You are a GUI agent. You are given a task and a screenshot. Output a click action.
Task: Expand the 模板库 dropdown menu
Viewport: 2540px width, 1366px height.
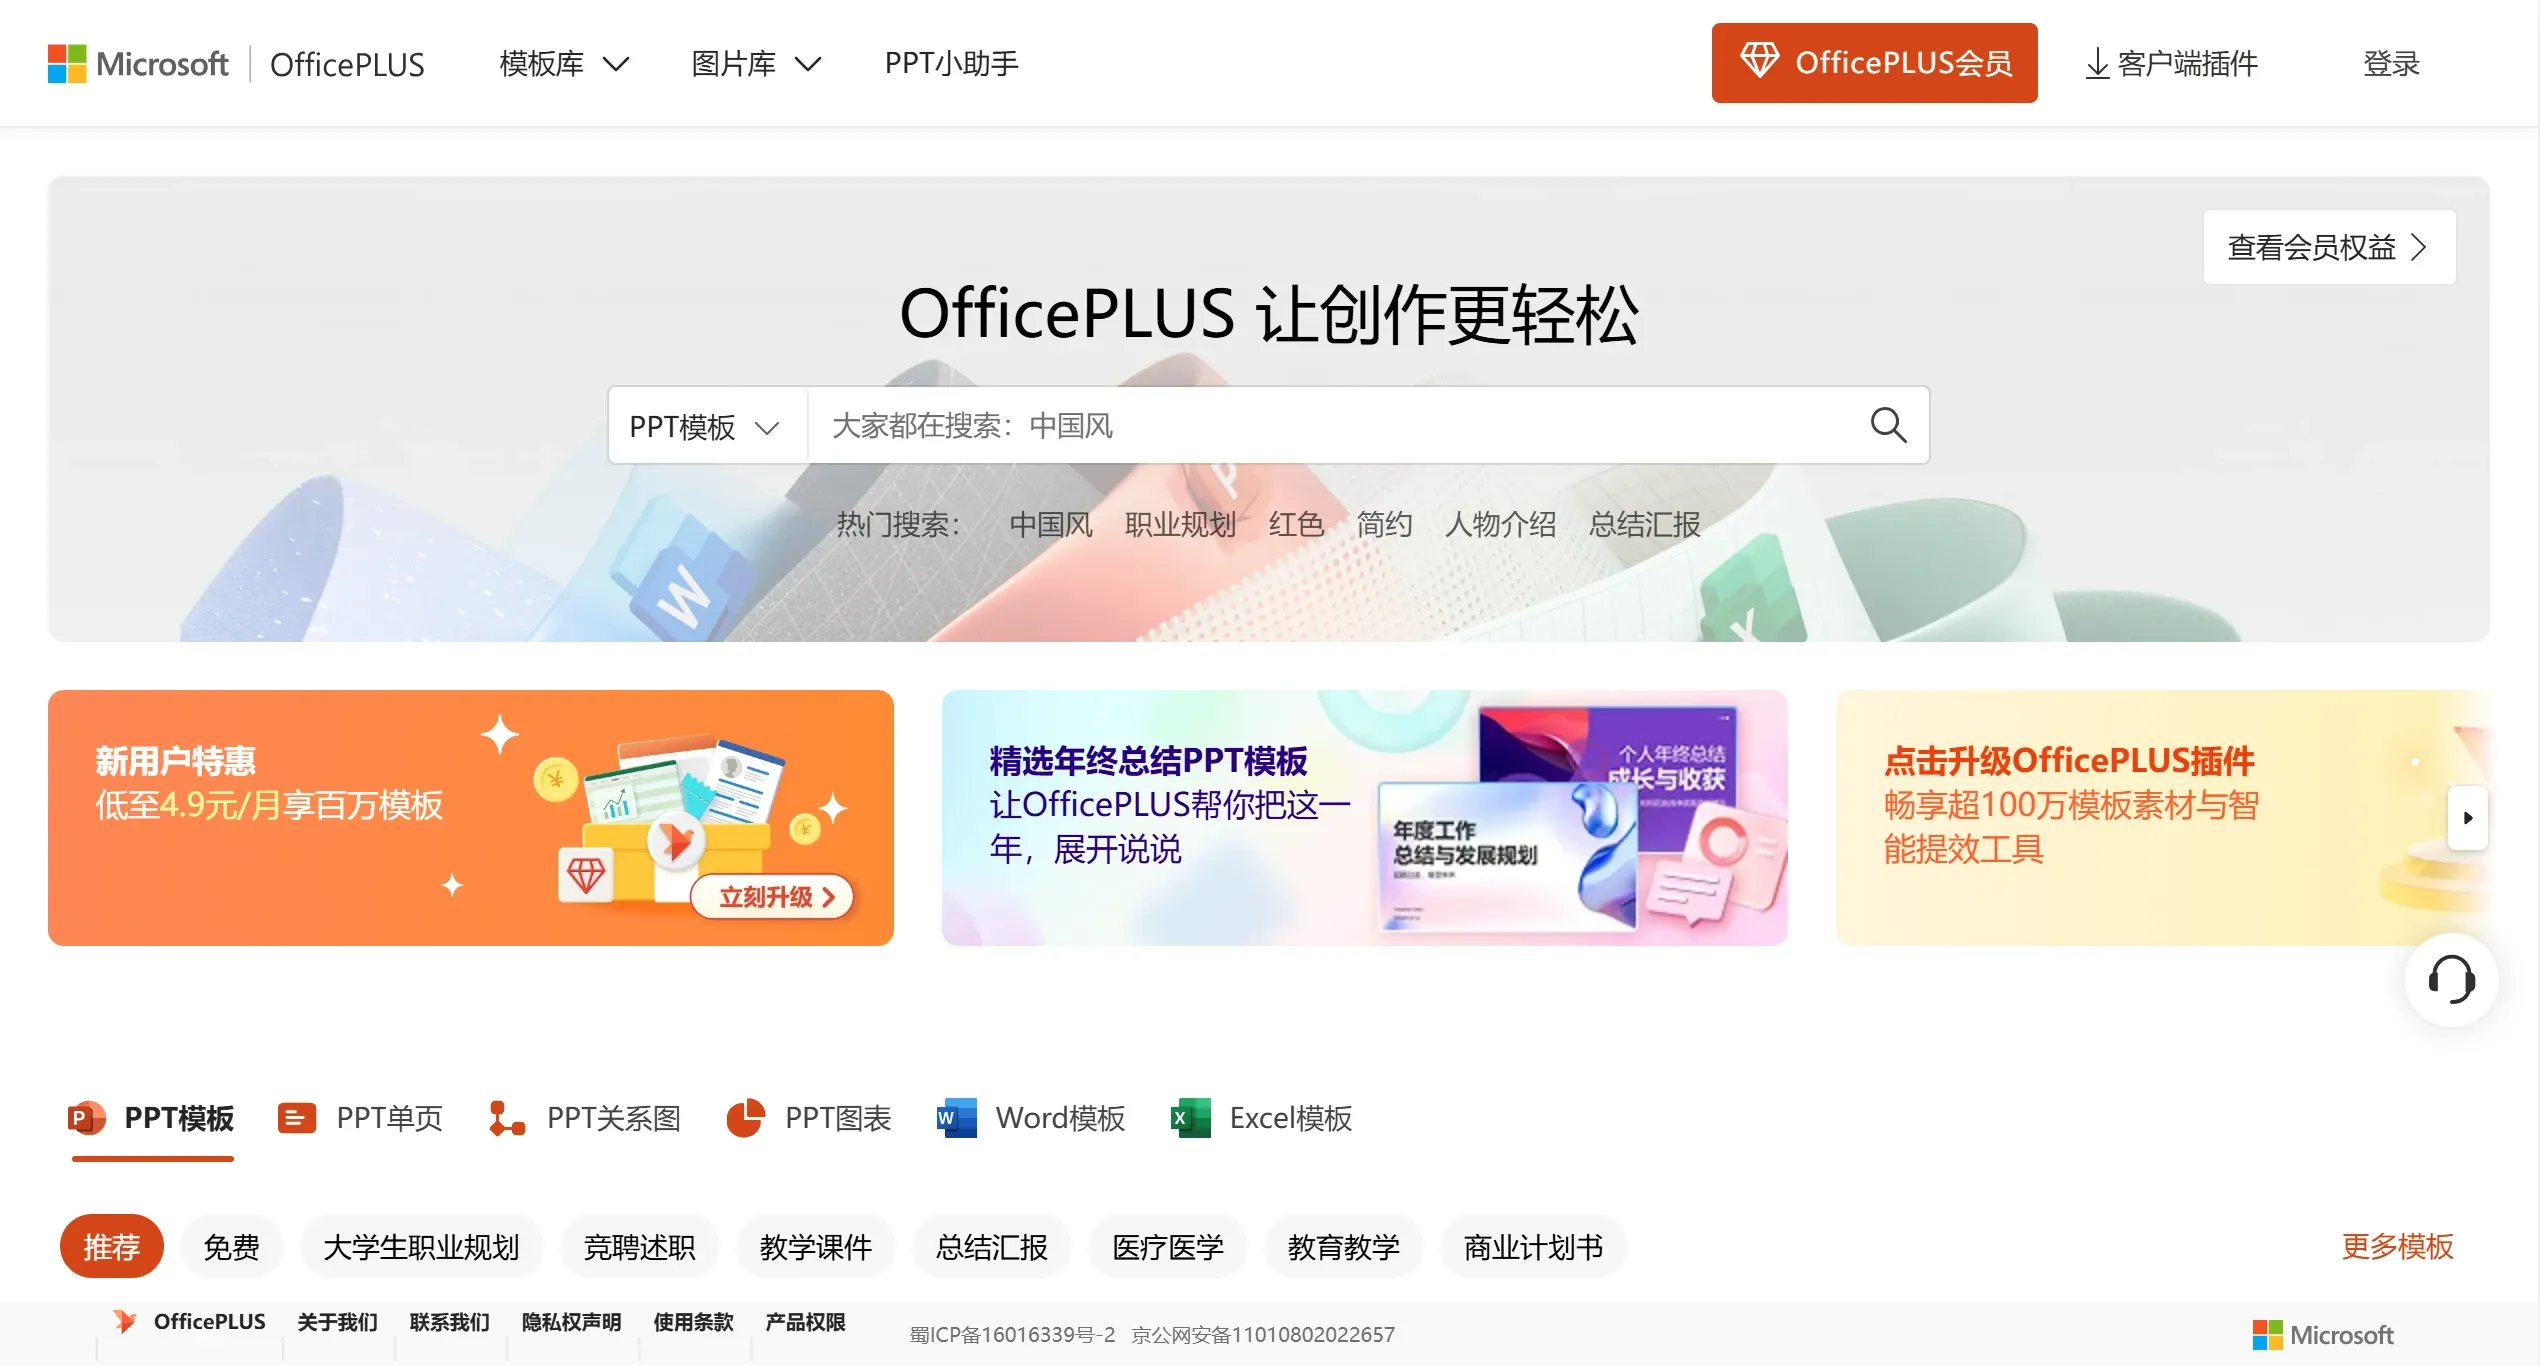coord(562,63)
